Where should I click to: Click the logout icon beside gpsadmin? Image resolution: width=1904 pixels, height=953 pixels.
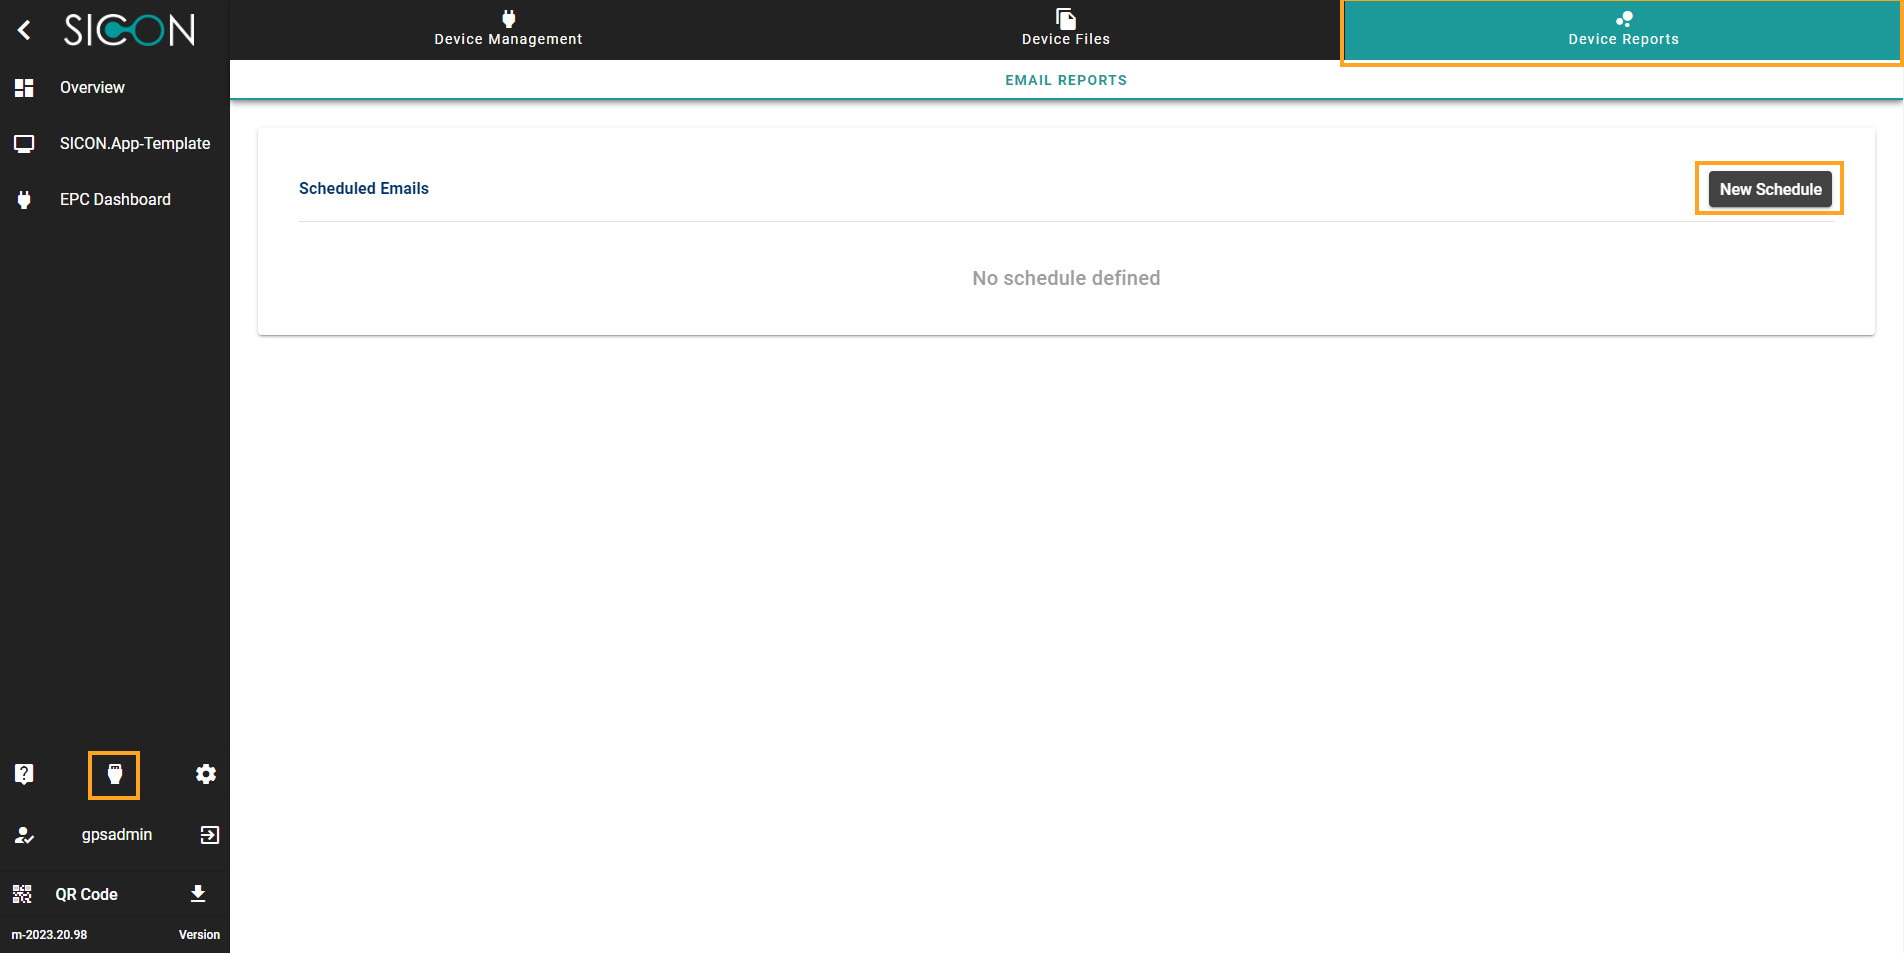click(209, 834)
